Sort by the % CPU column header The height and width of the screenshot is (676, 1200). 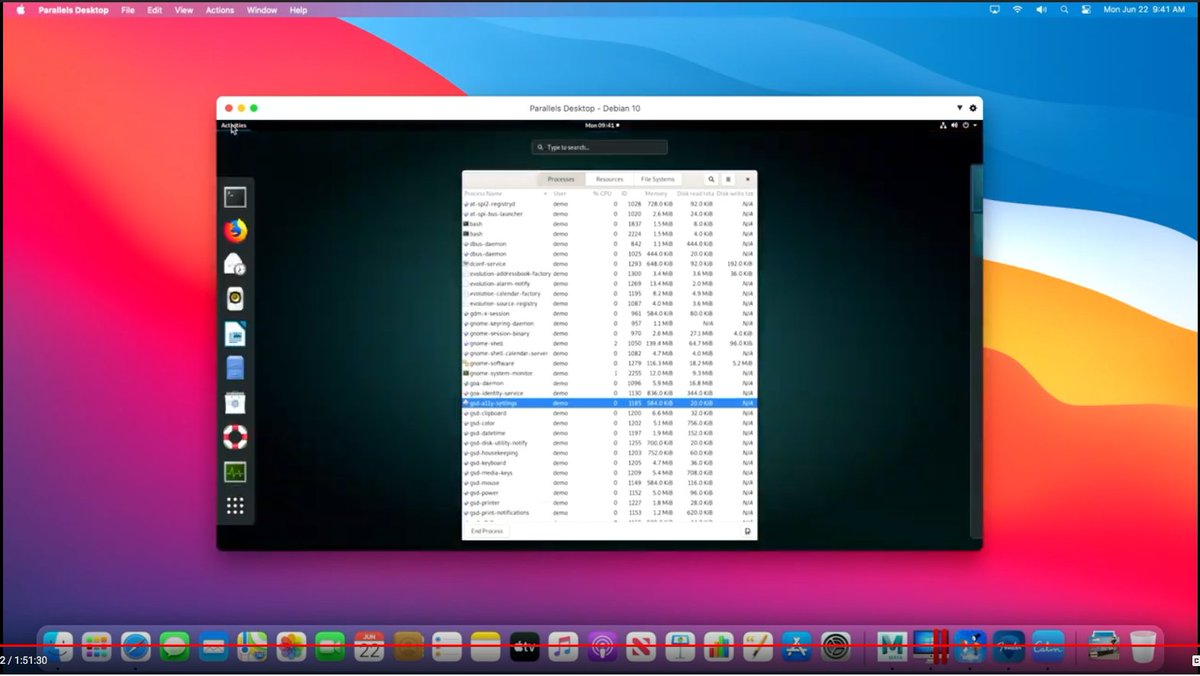click(602, 192)
